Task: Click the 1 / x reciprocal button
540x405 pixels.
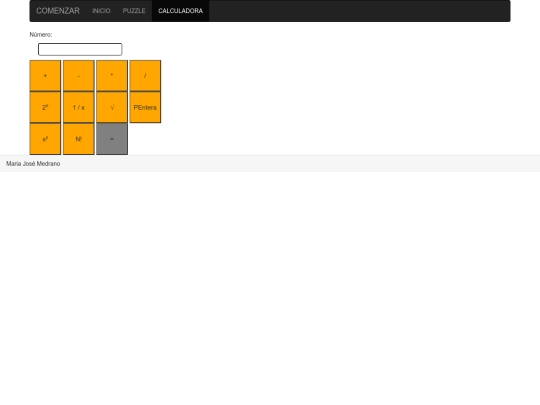Action: pos(79,107)
